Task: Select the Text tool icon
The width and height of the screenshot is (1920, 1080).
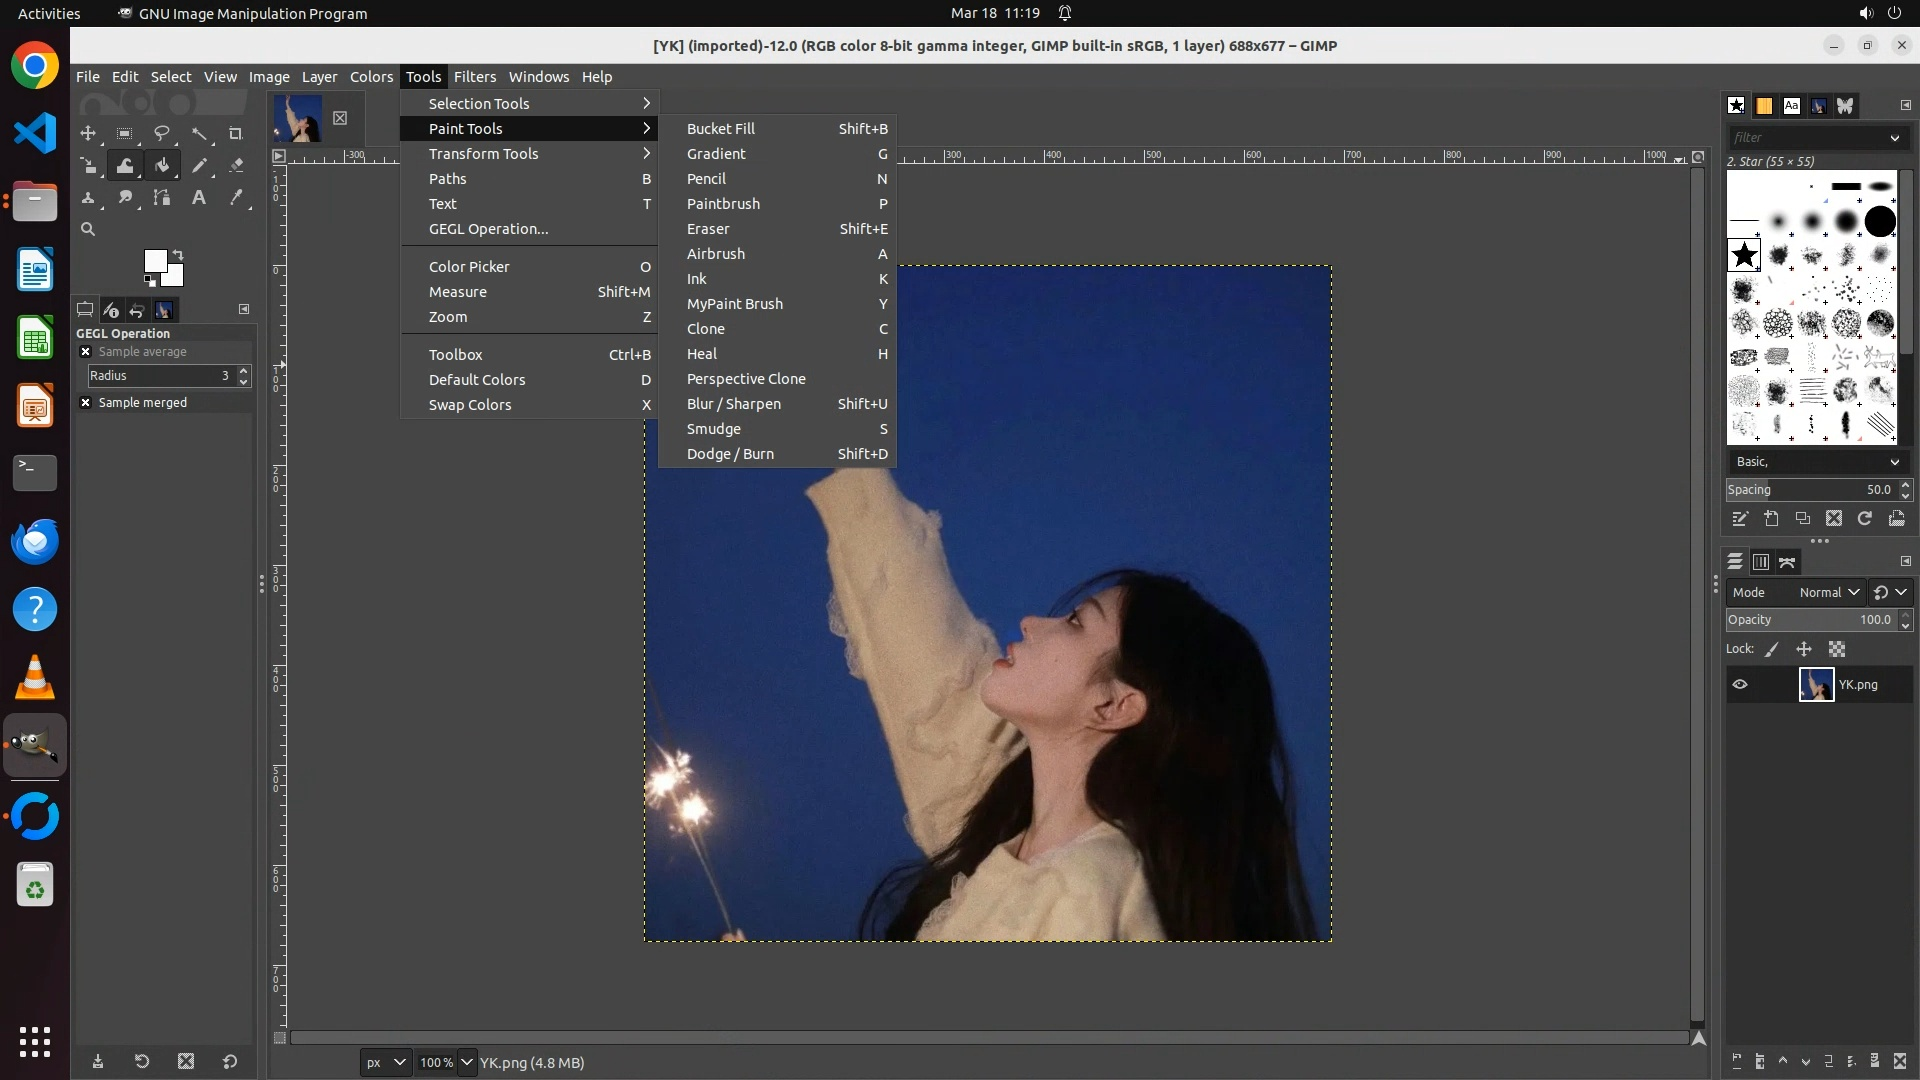Action: (199, 197)
